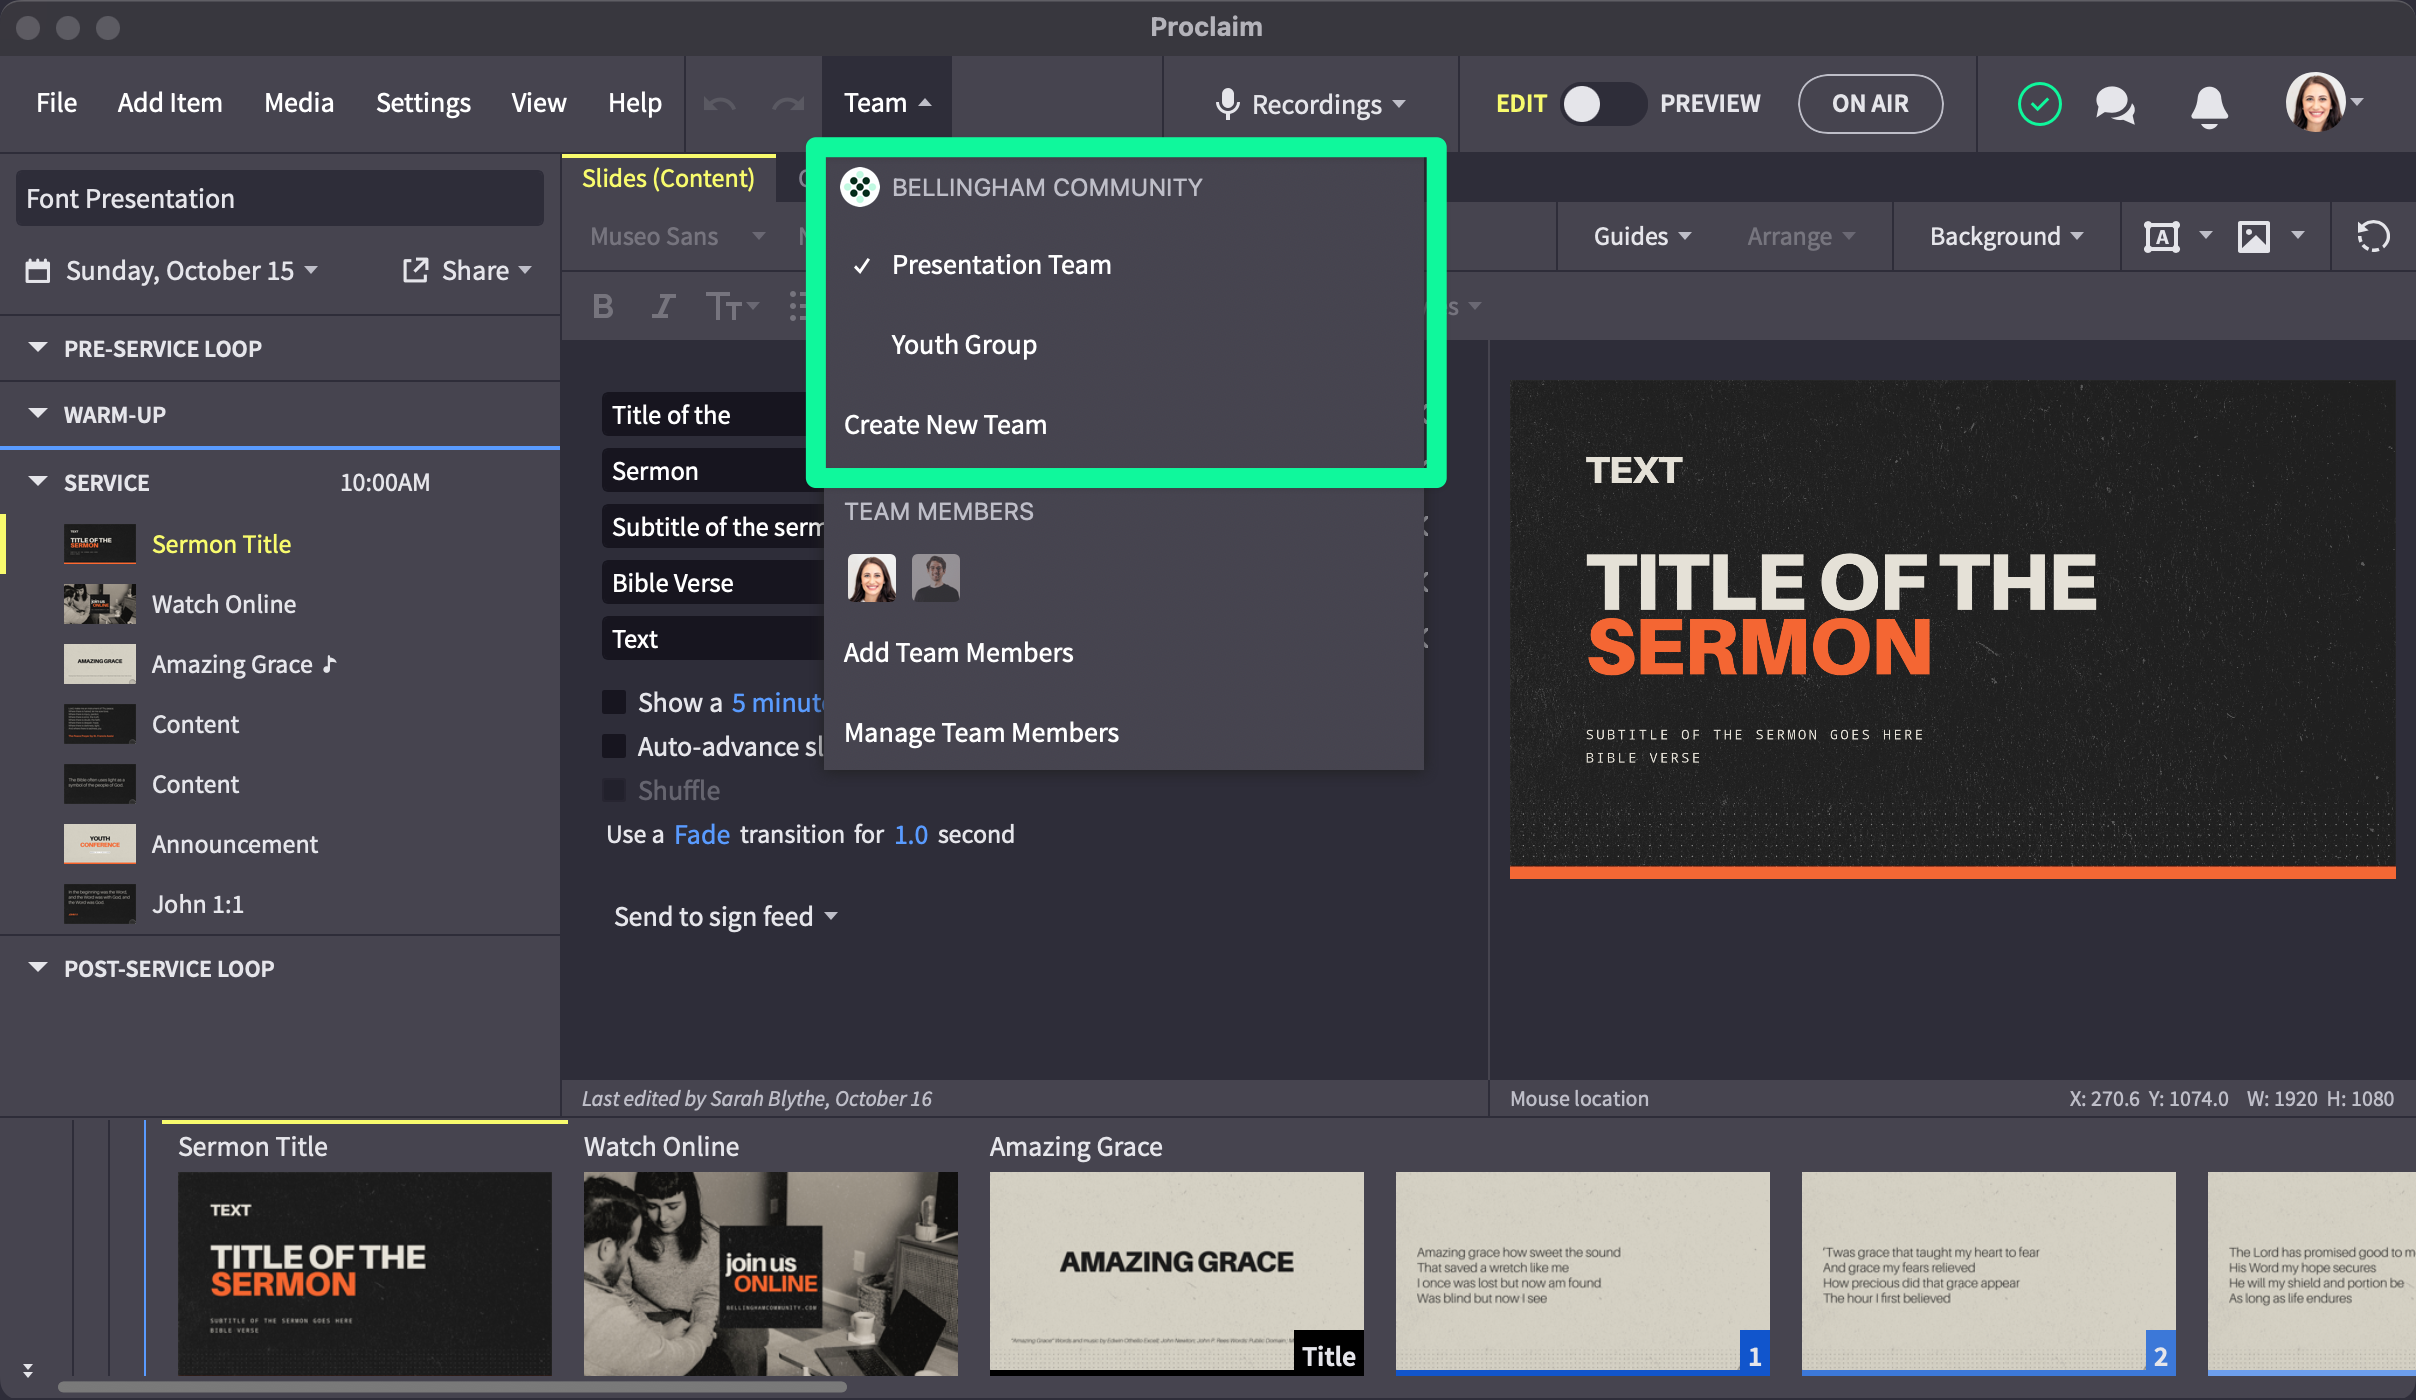Toggle the Edit/Preview switch
This screenshot has height=1400, width=2416.
1603,104
